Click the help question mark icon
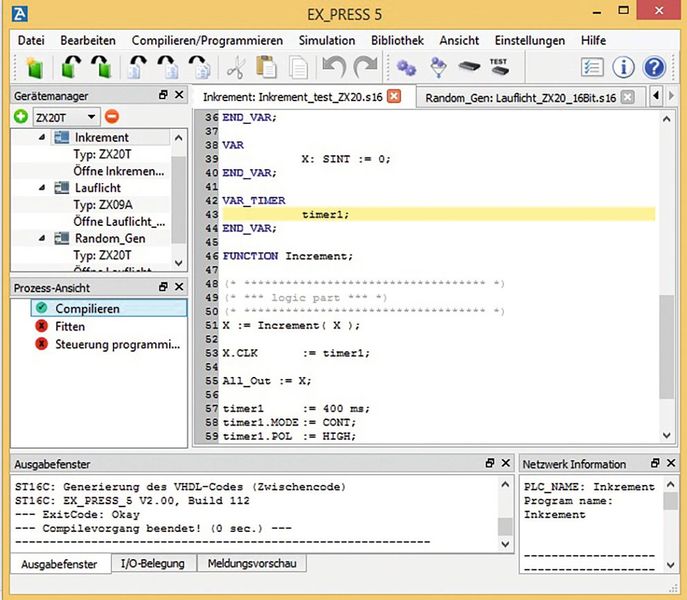Image resolution: width=687 pixels, height=600 pixels. pyautogui.click(x=654, y=67)
